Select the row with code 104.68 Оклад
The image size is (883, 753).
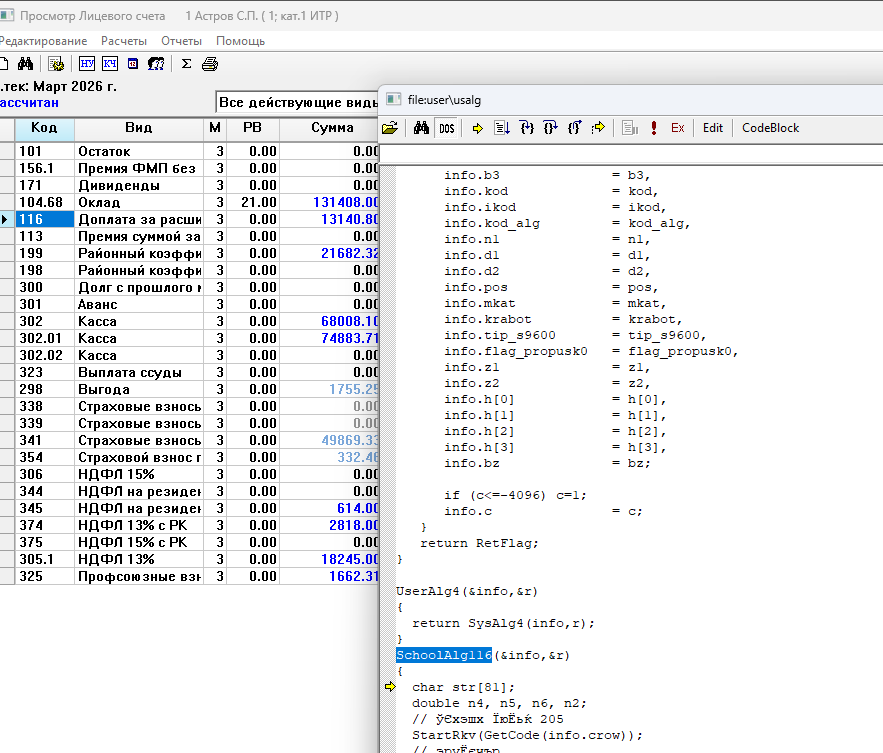[x=110, y=202]
